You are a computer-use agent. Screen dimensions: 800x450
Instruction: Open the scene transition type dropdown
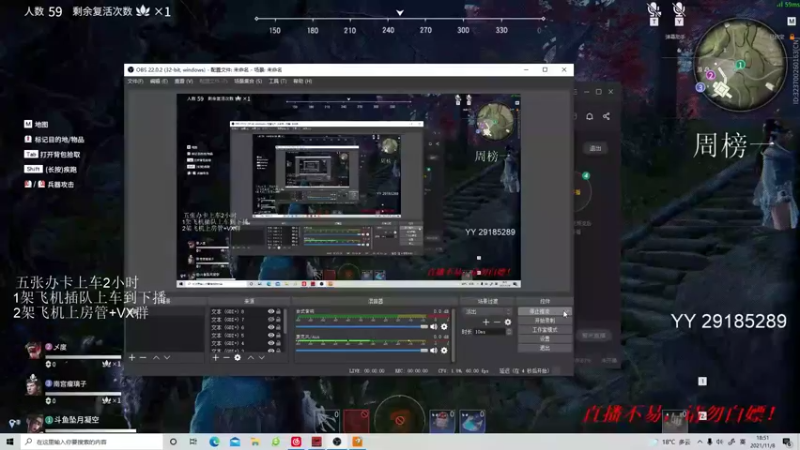(487, 311)
